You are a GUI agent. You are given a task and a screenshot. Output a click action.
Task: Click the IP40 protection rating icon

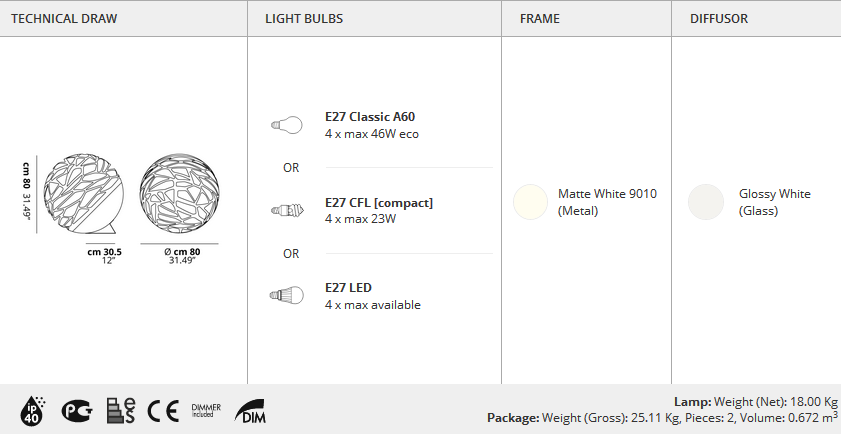pos(32,411)
